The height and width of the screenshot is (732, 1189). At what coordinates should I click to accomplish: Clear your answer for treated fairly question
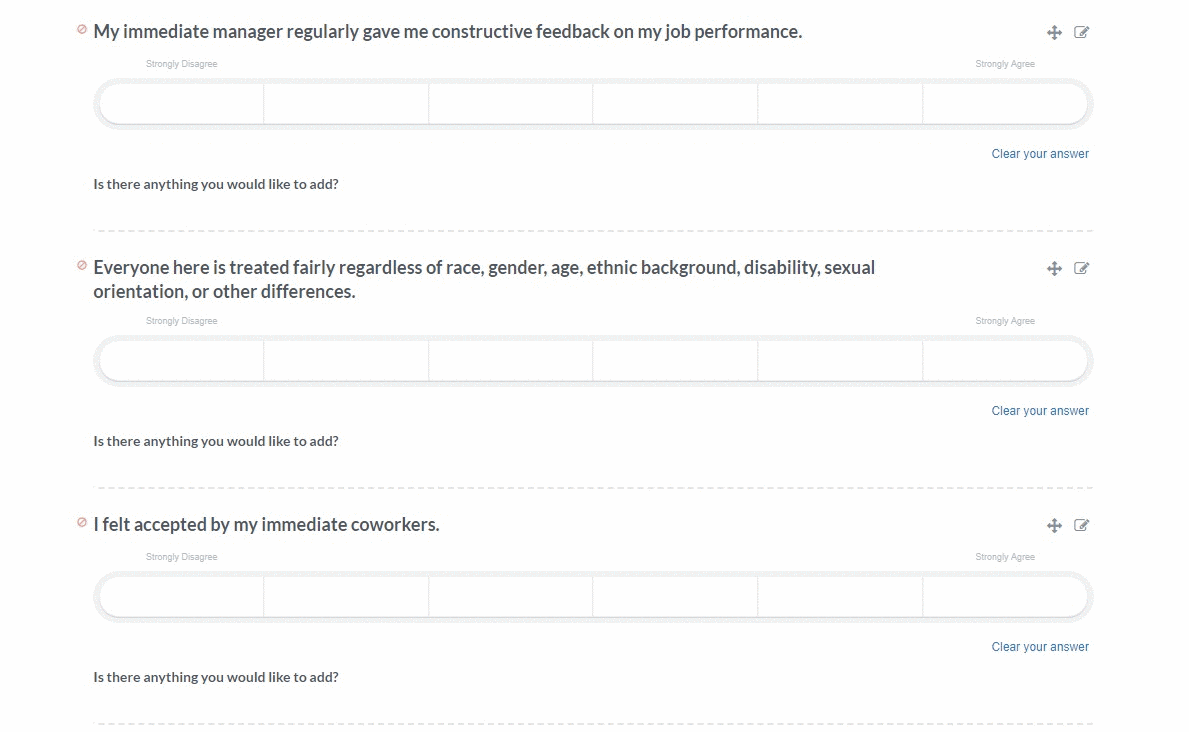(1040, 411)
